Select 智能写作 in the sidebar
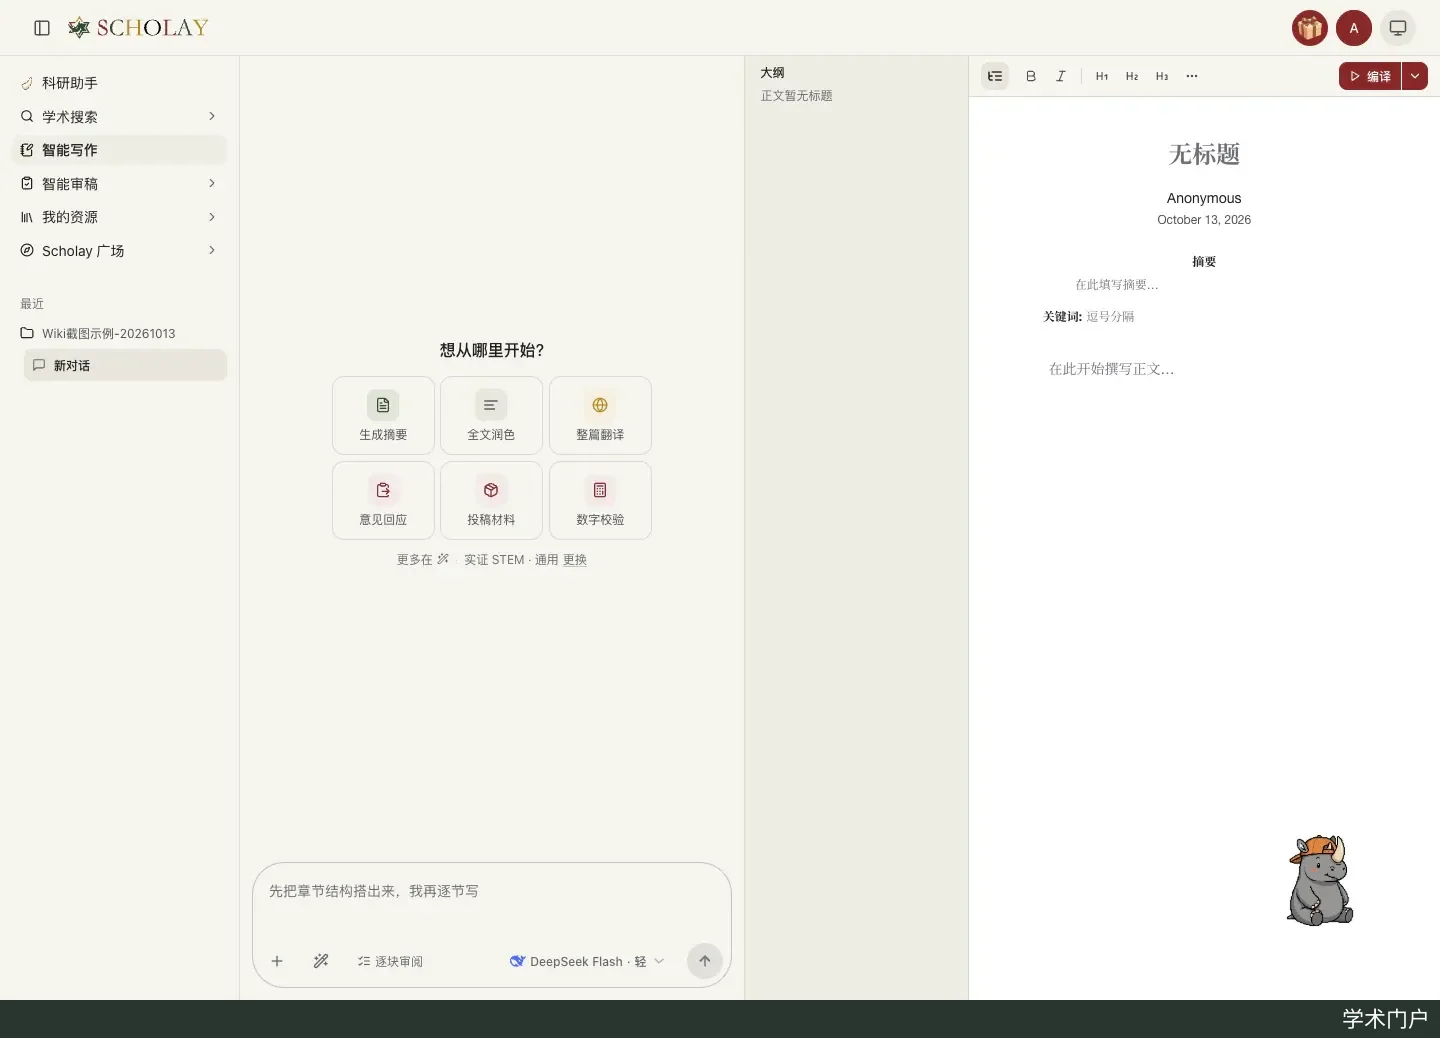1440x1038 pixels. (x=120, y=150)
